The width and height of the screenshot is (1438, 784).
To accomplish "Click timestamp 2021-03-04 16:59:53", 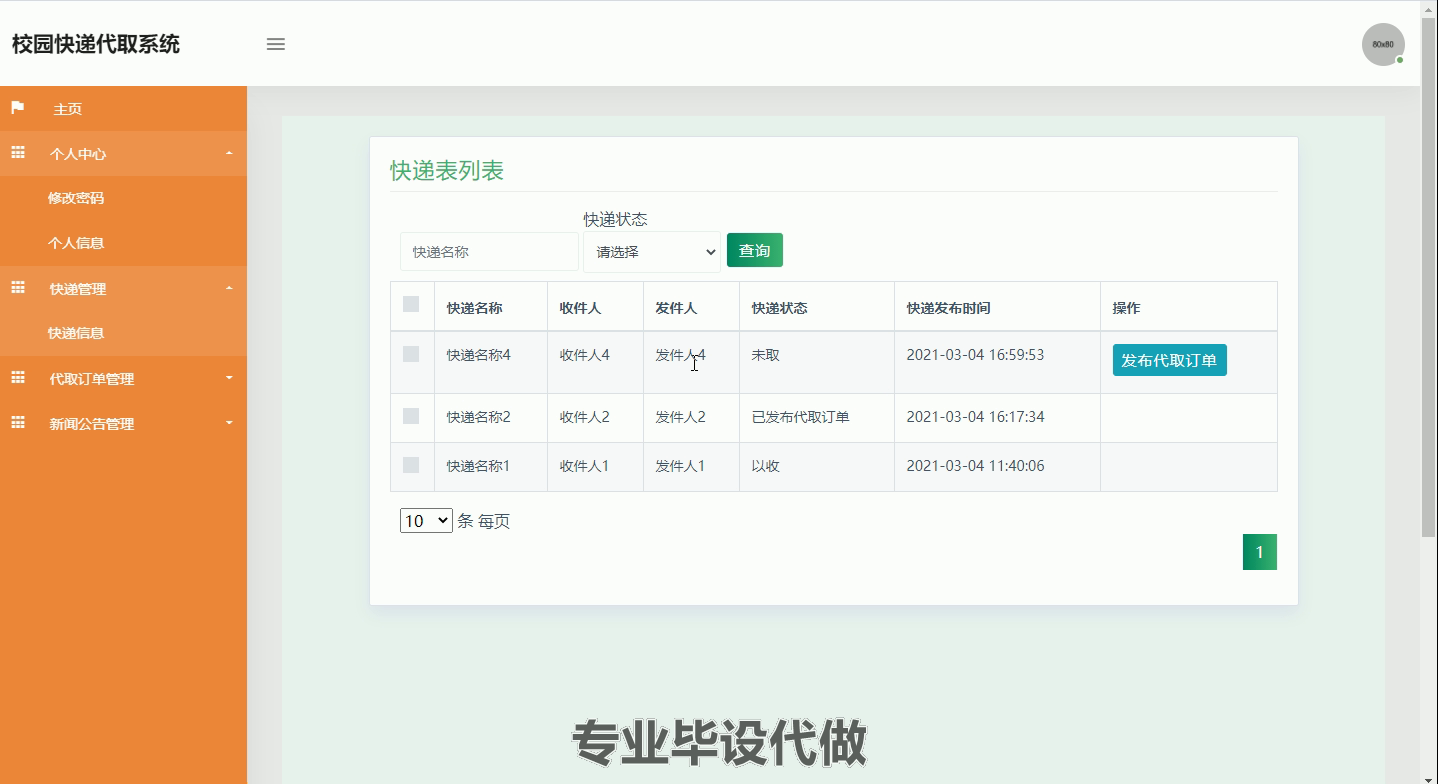I will pos(975,355).
